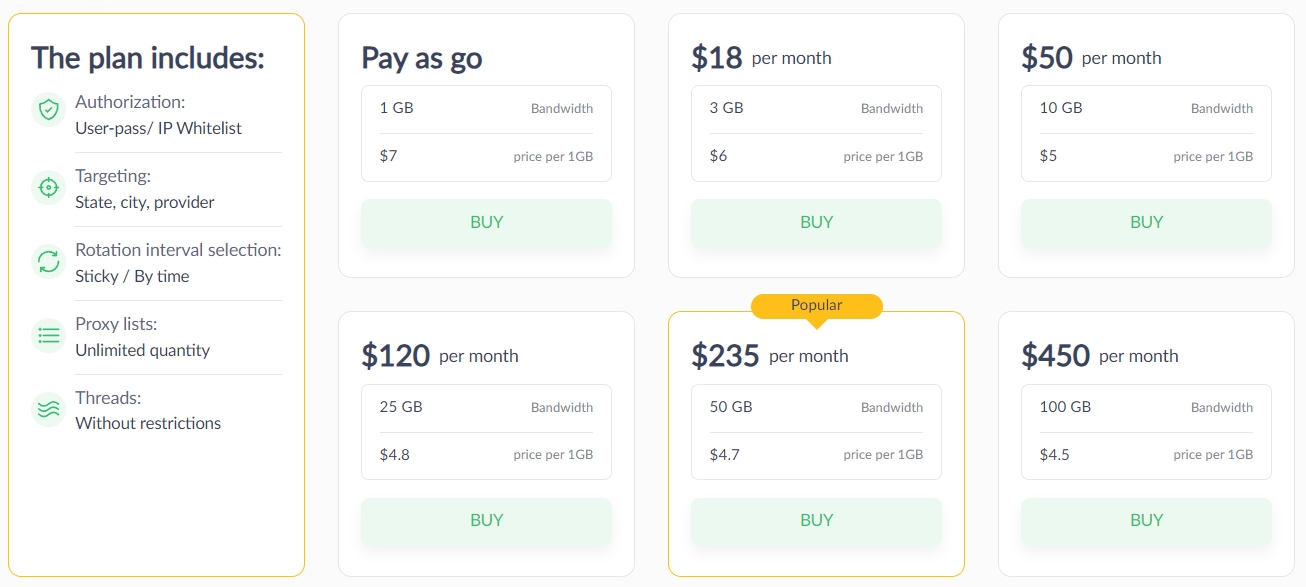Image resolution: width=1306 pixels, height=587 pixels.
Task: Select the 10 GB Bandwidth row
Action: [x=1146, y=108]
